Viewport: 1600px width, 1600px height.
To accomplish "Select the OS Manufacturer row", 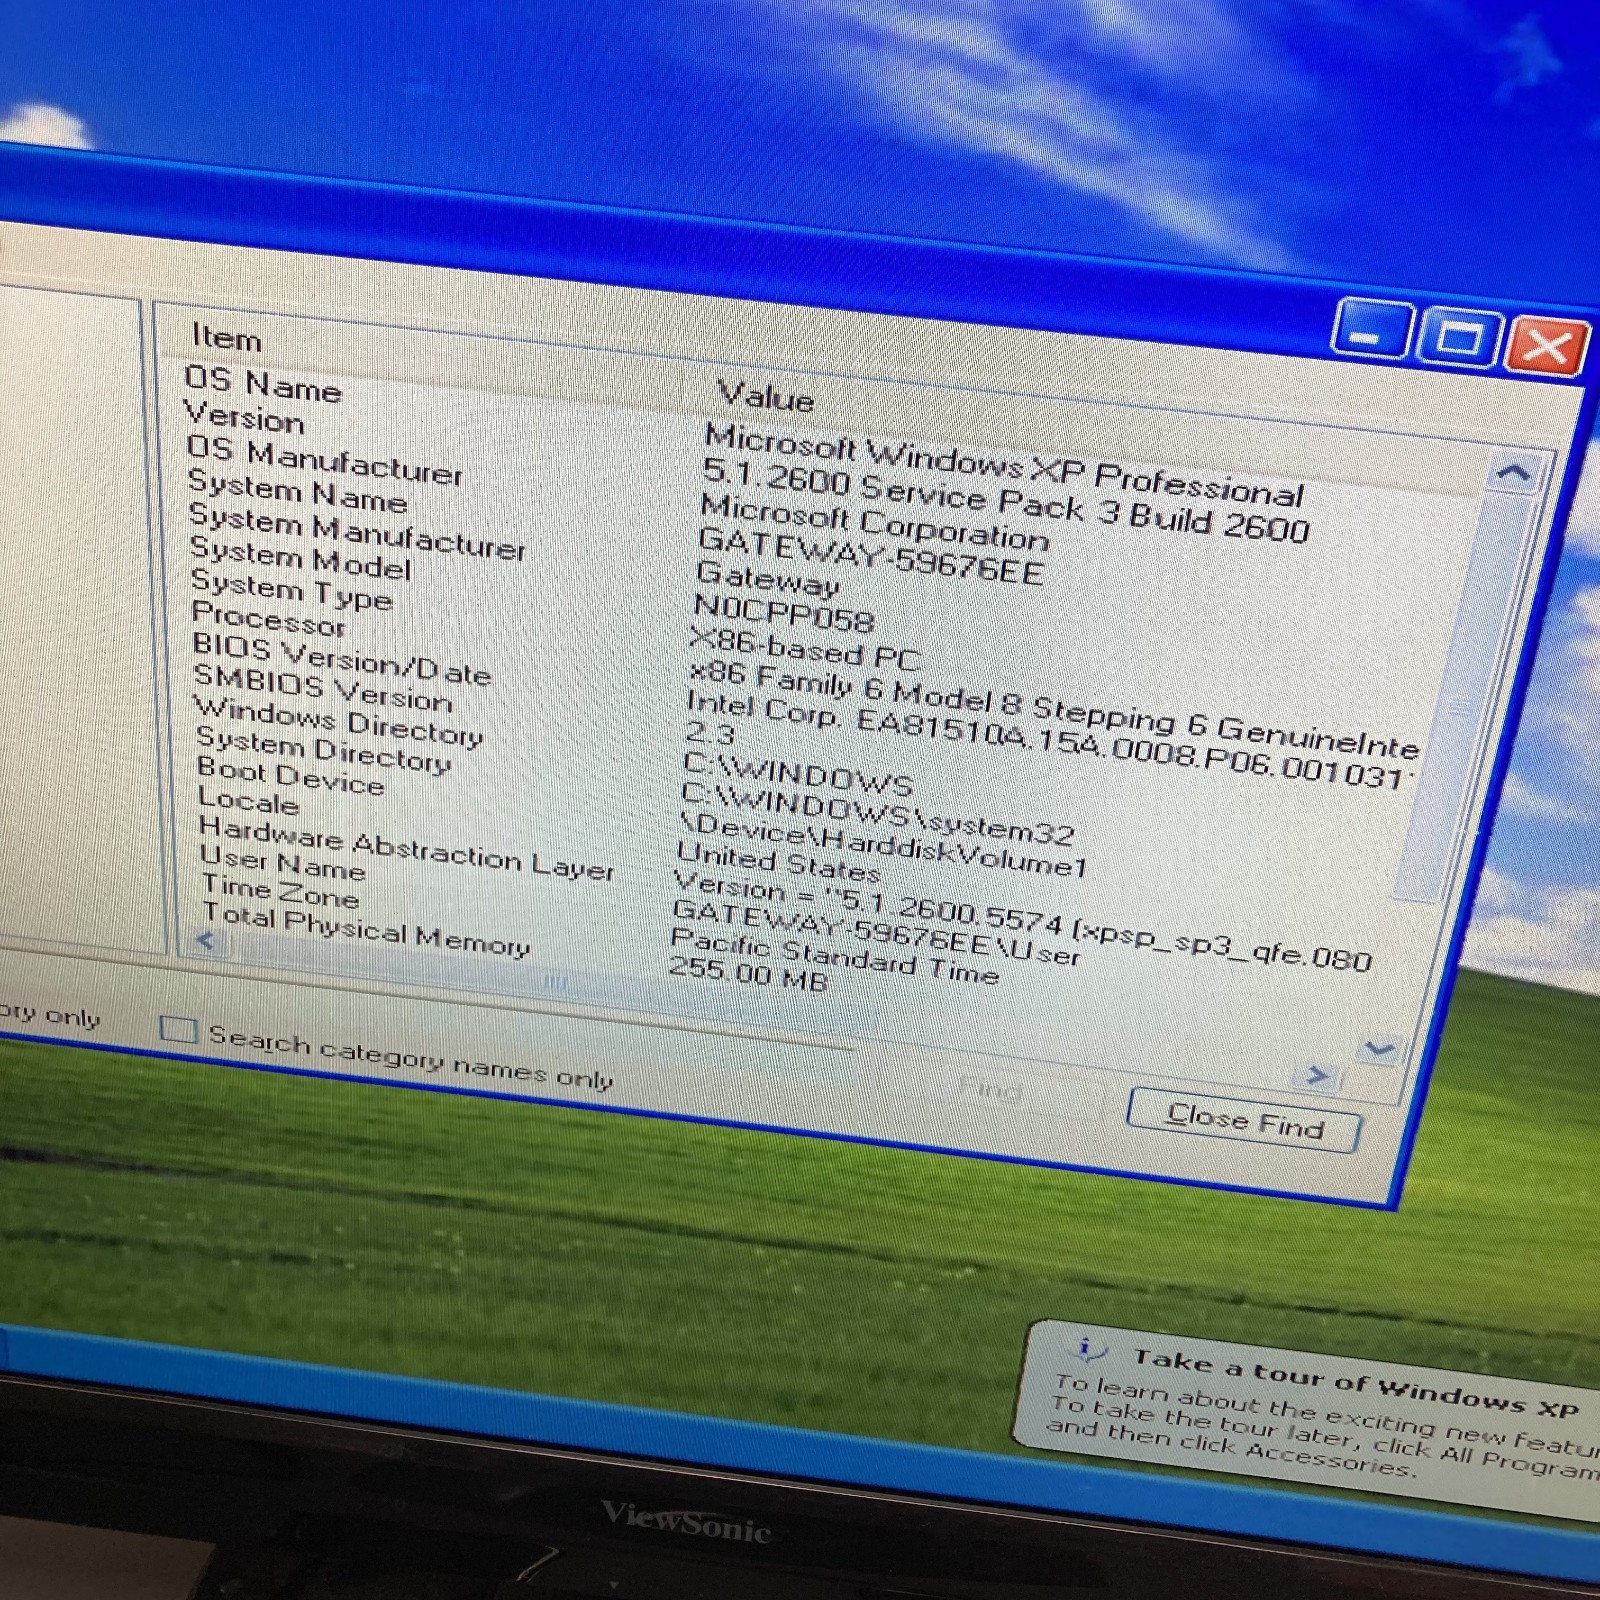I will (325, 460).
